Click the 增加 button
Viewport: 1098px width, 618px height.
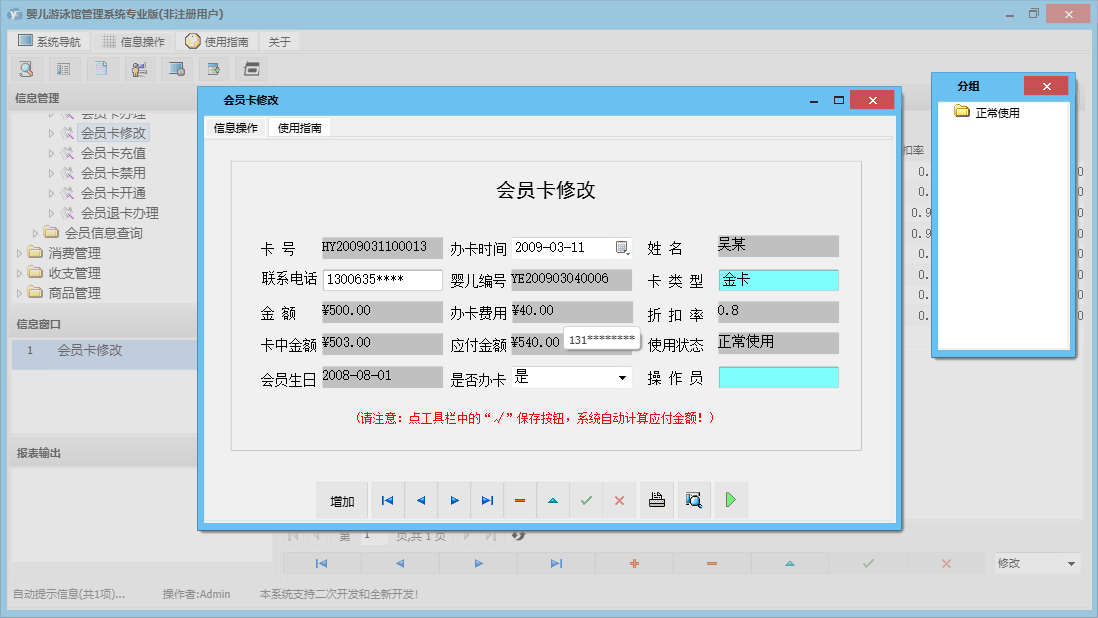click(x=342, y=500)
